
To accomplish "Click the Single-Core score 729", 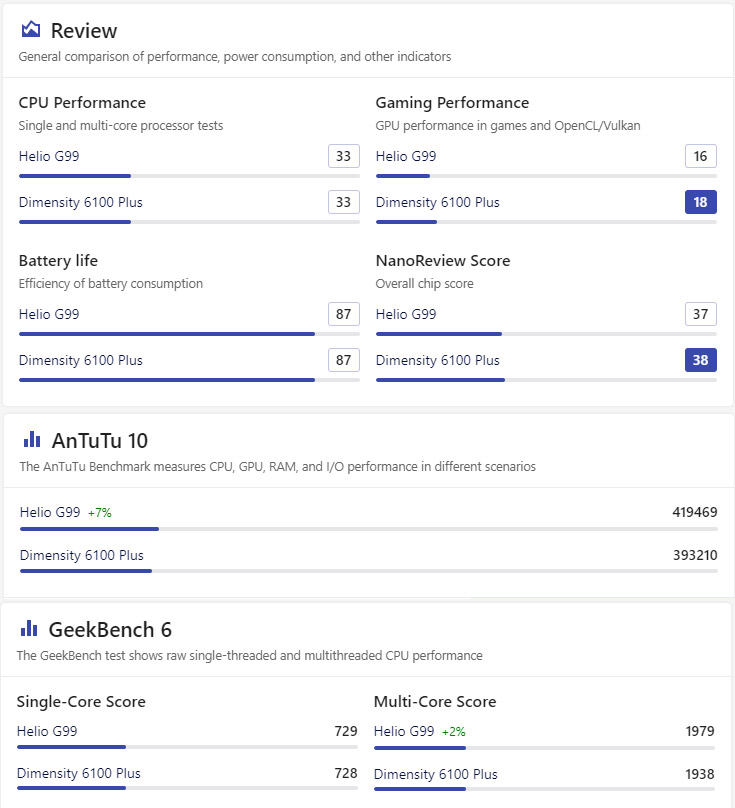I will (346, 731).
